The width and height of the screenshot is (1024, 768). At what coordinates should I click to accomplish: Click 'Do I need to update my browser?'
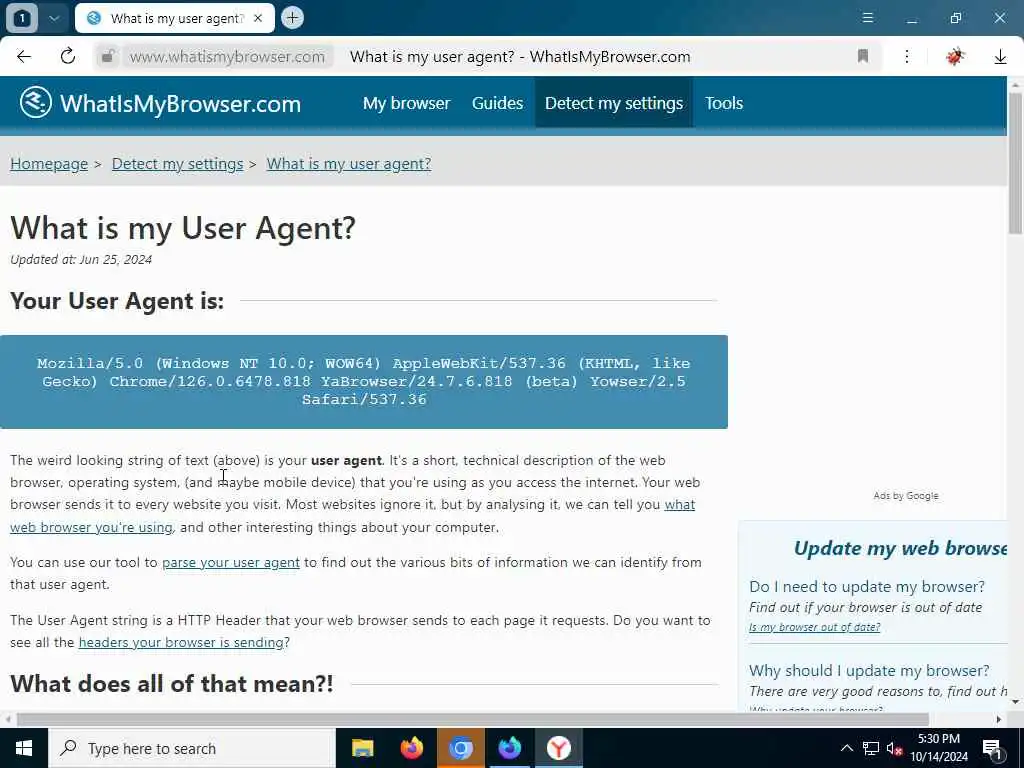pos(867,586)
